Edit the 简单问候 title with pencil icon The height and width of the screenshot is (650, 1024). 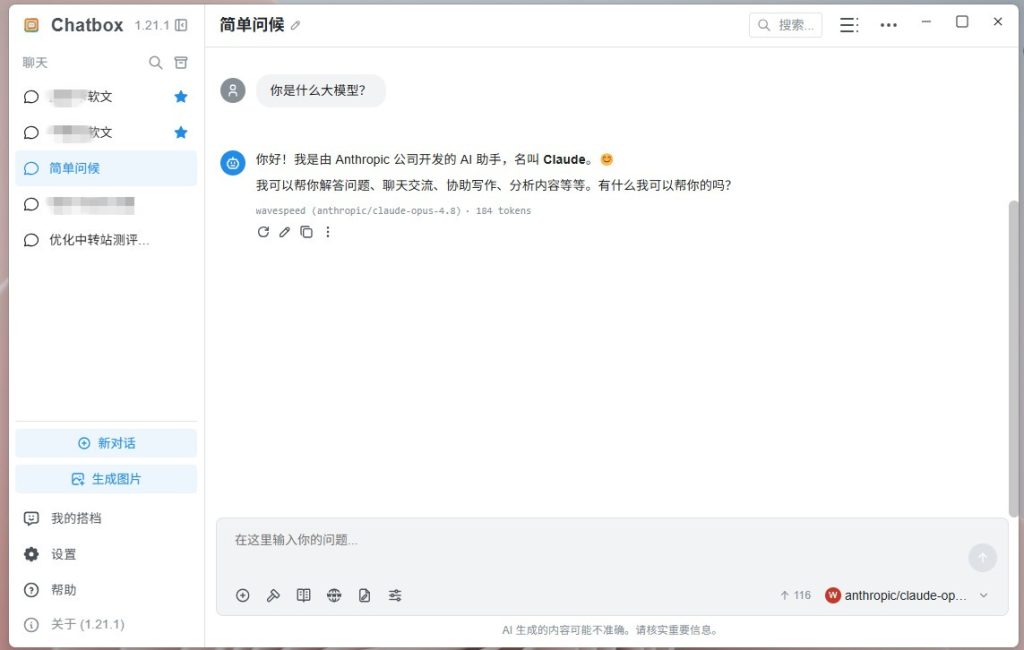pyautogui.click(x=295, y=25)
